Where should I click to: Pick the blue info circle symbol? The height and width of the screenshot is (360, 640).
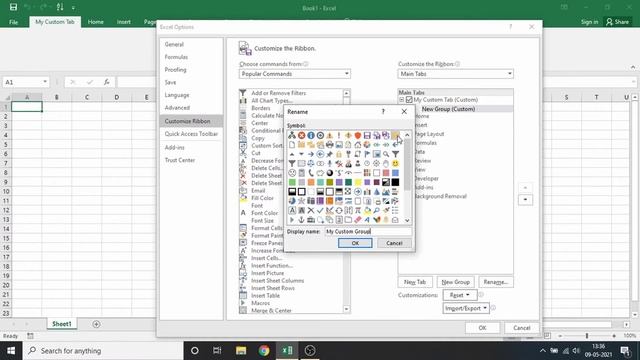(311, 135)
